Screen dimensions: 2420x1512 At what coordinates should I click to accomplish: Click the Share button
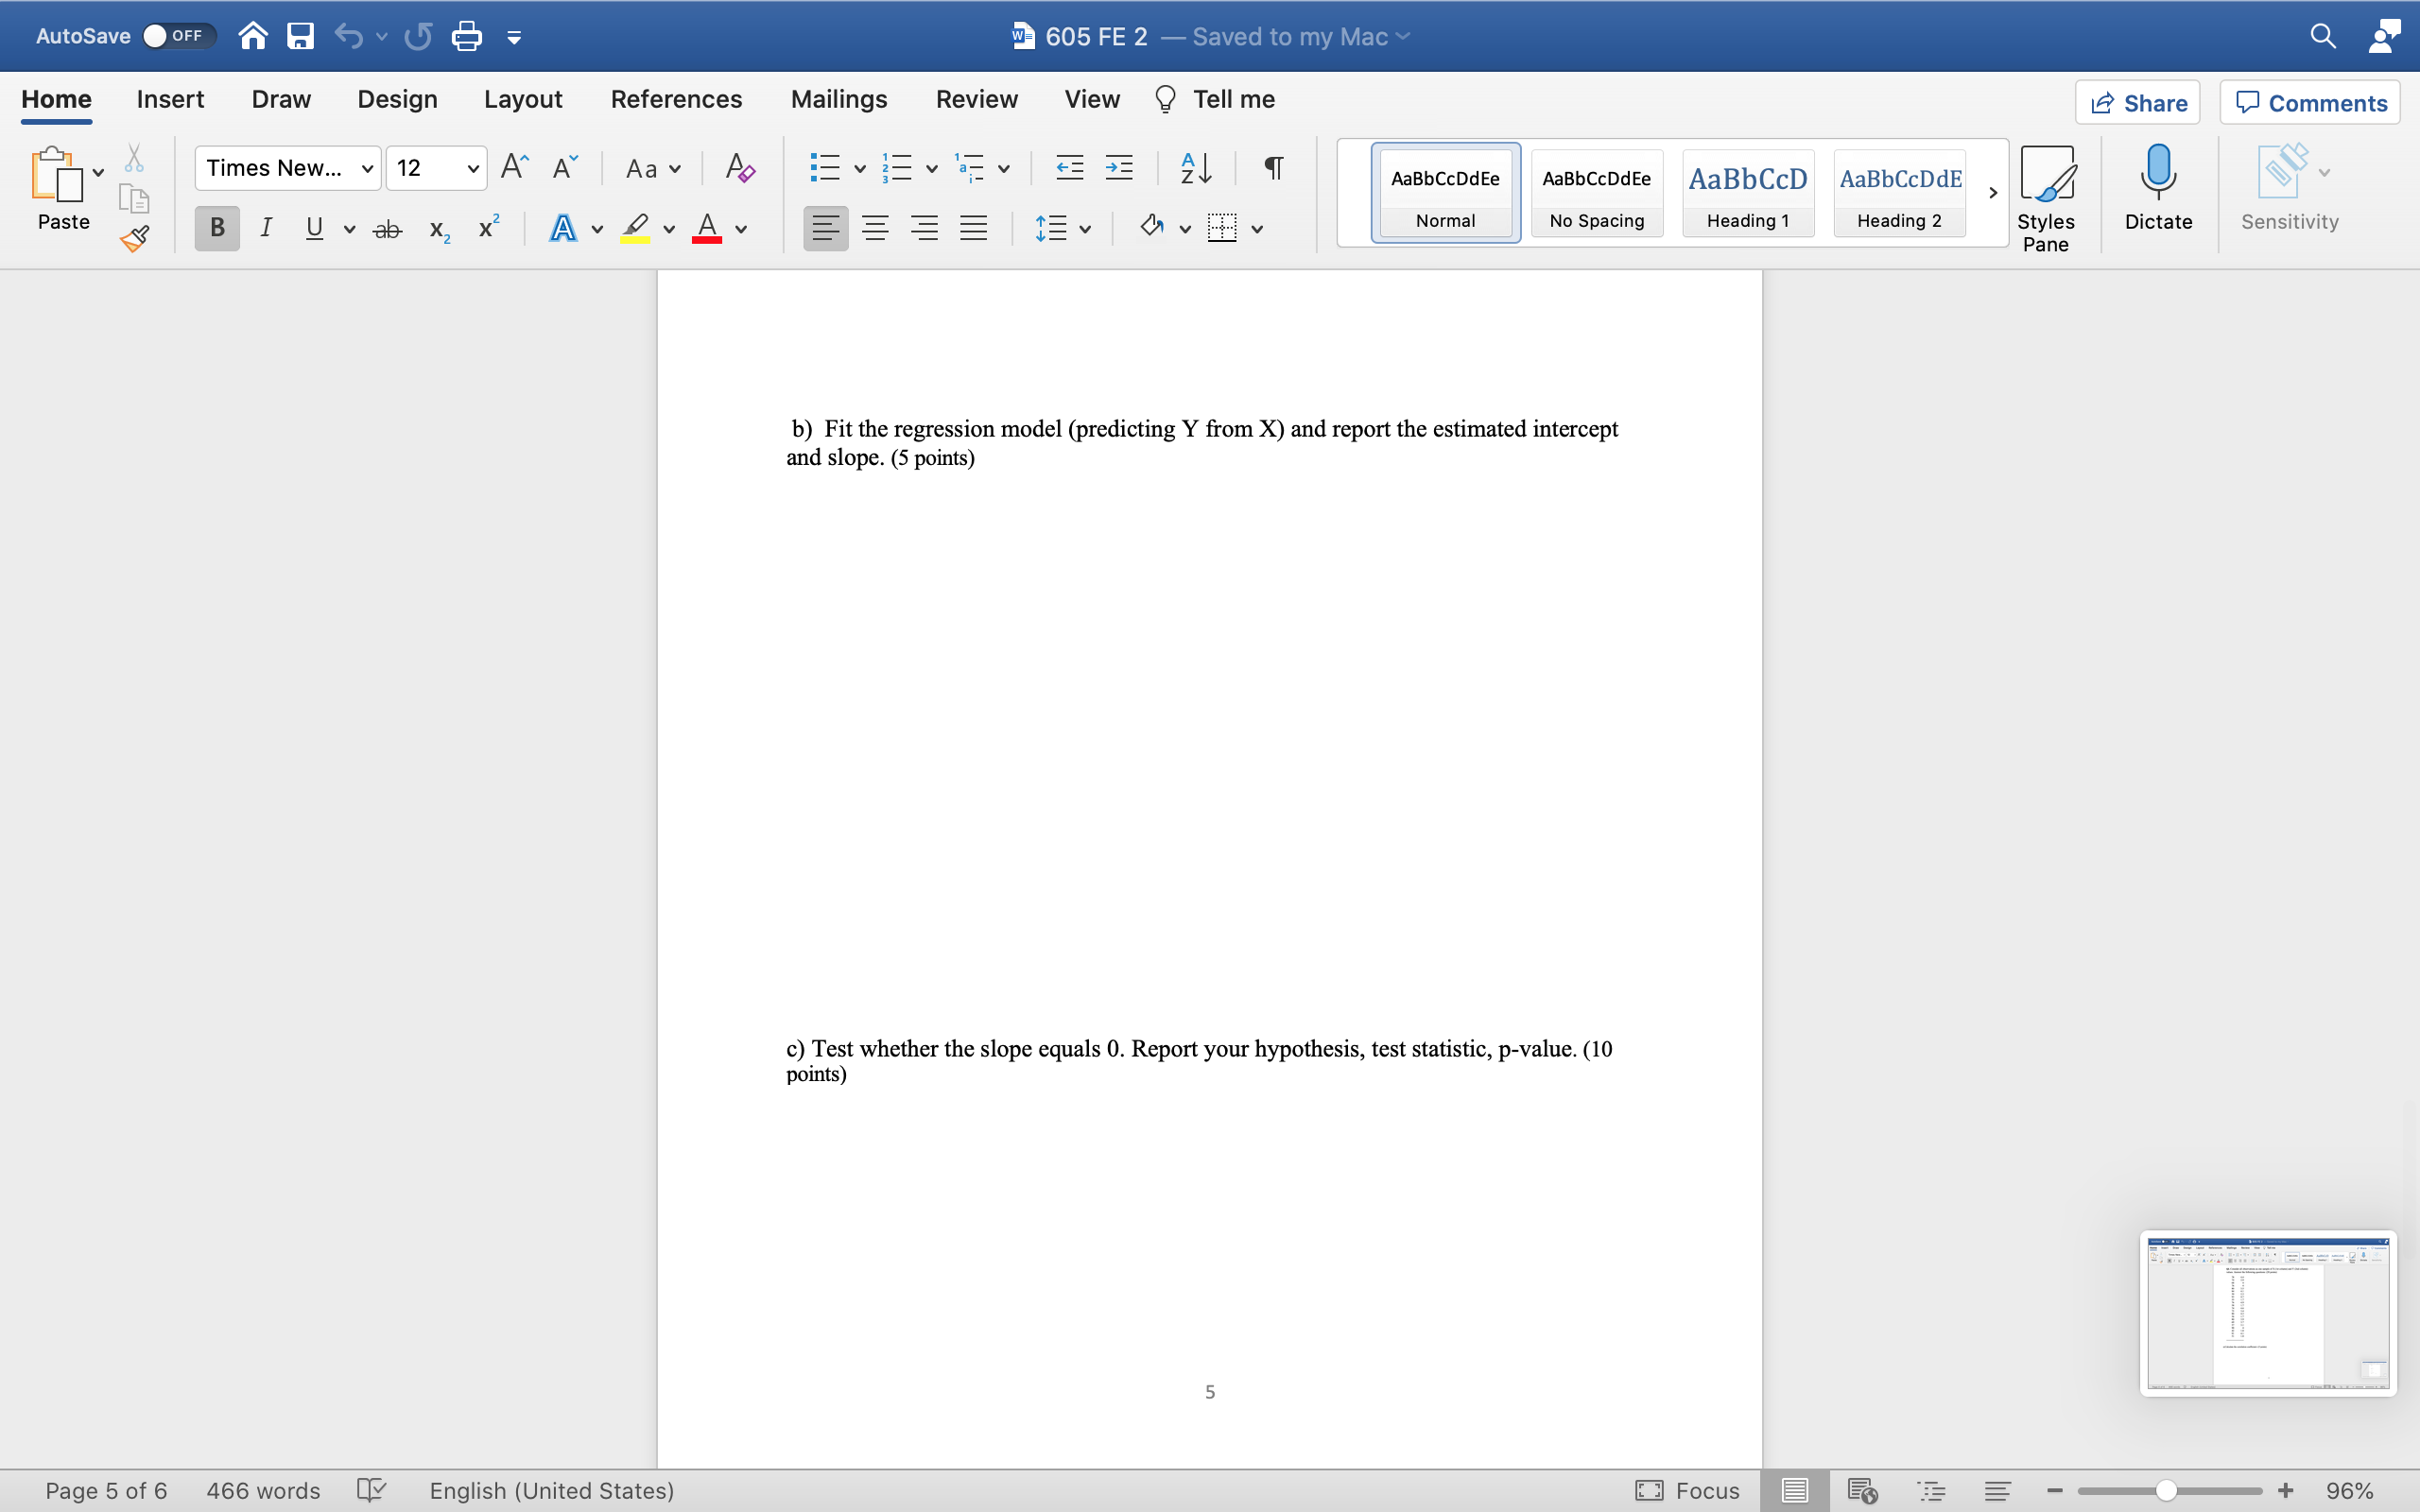pyautogui.click(x=2139, y=102)
